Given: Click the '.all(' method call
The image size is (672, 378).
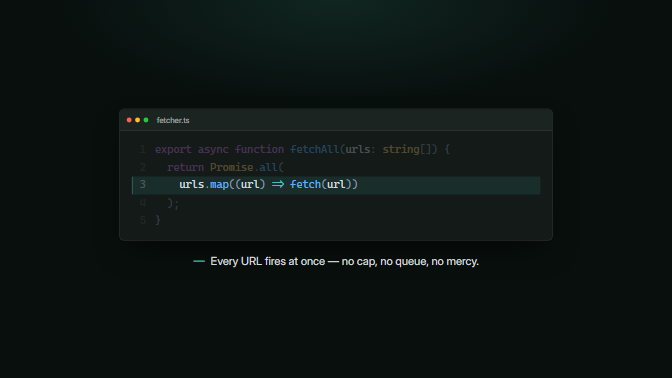Looking at the screenshot, I should point(269,167).
